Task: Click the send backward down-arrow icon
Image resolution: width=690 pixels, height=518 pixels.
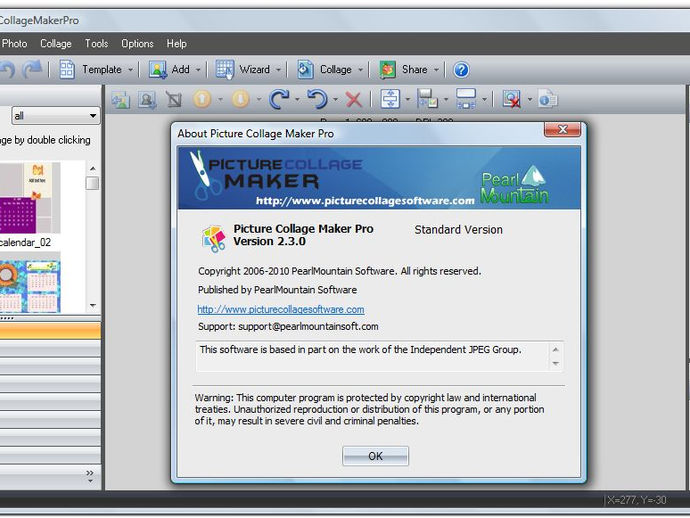Action: tap(240, 99)
